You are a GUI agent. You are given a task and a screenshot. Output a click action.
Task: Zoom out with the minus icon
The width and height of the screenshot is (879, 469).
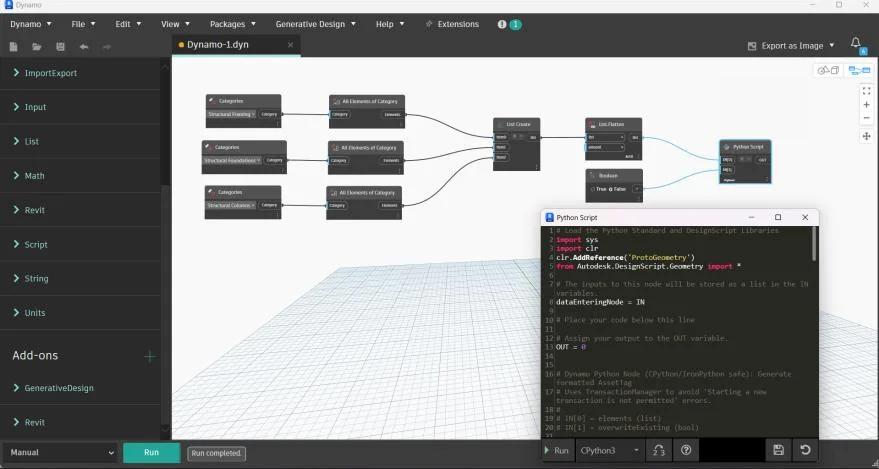click(x=866, y=118)
